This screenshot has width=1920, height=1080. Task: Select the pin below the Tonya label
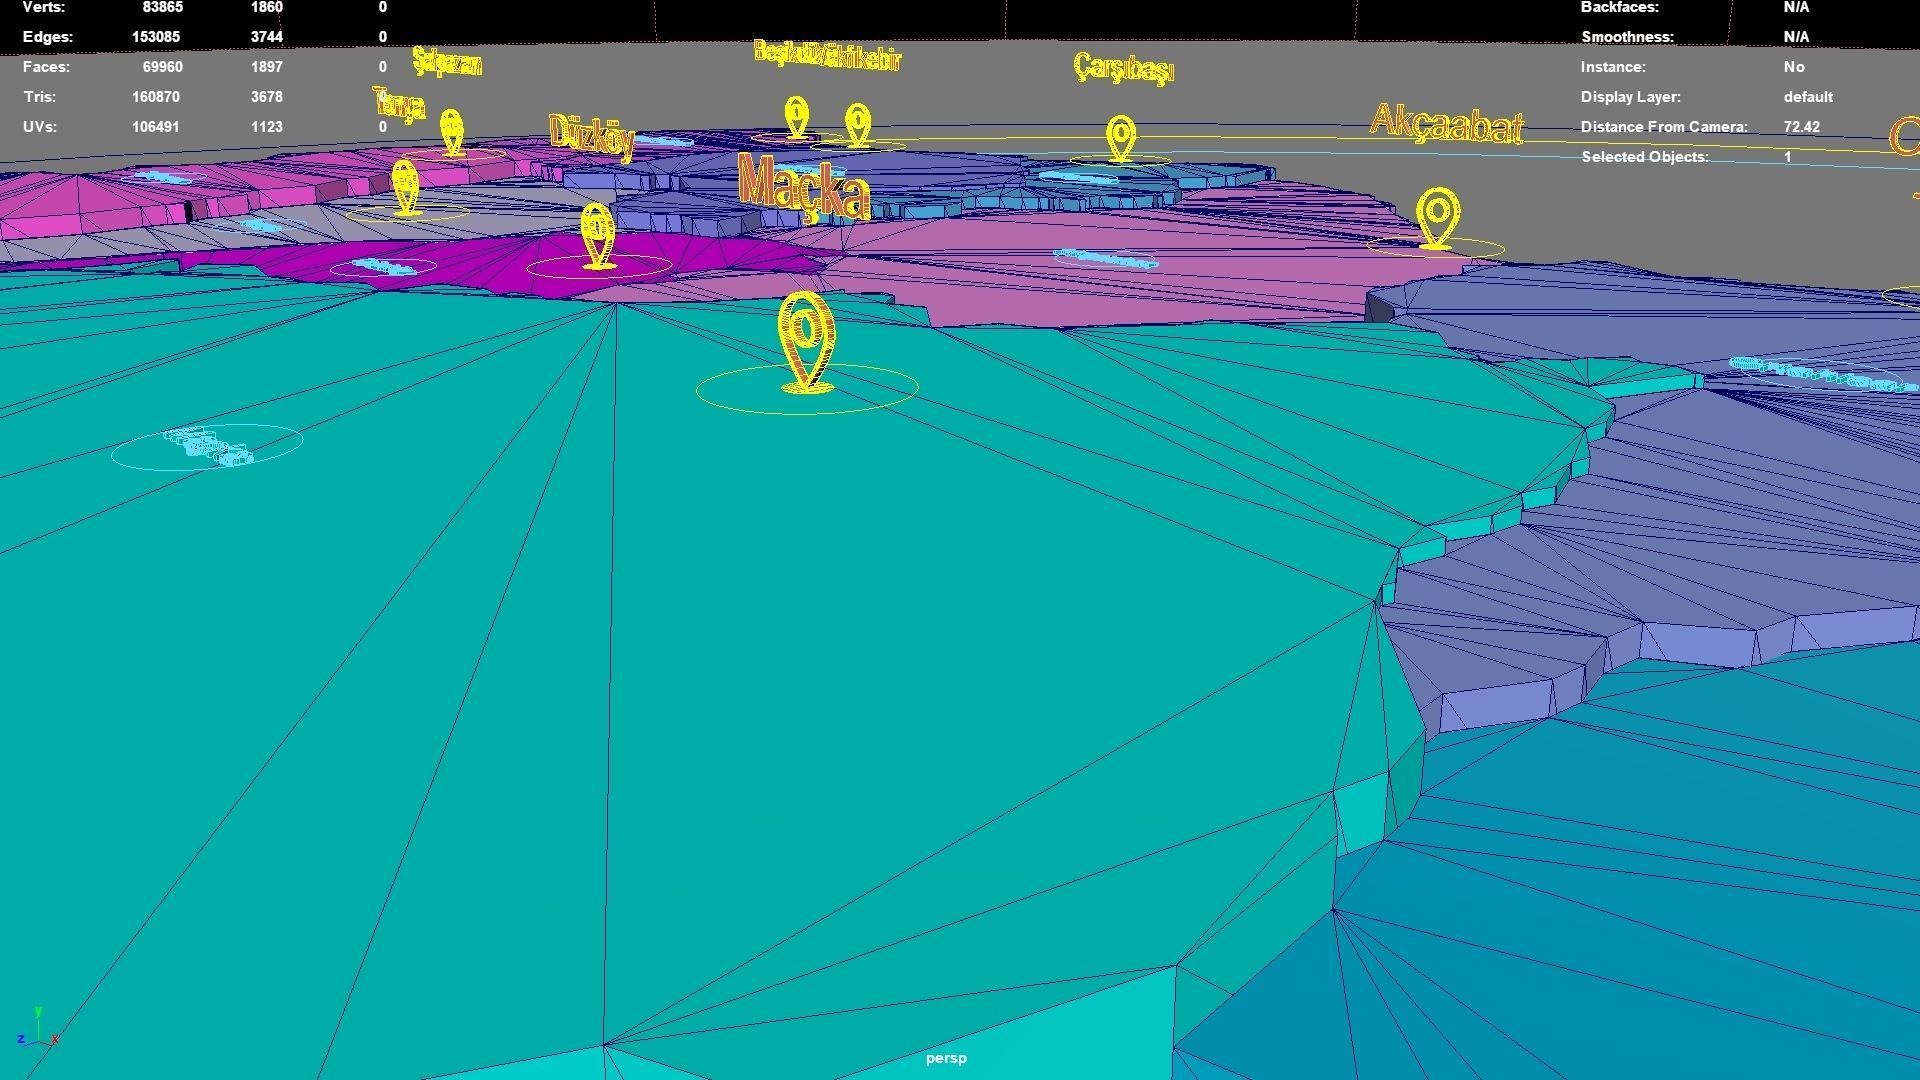[405, 185]
